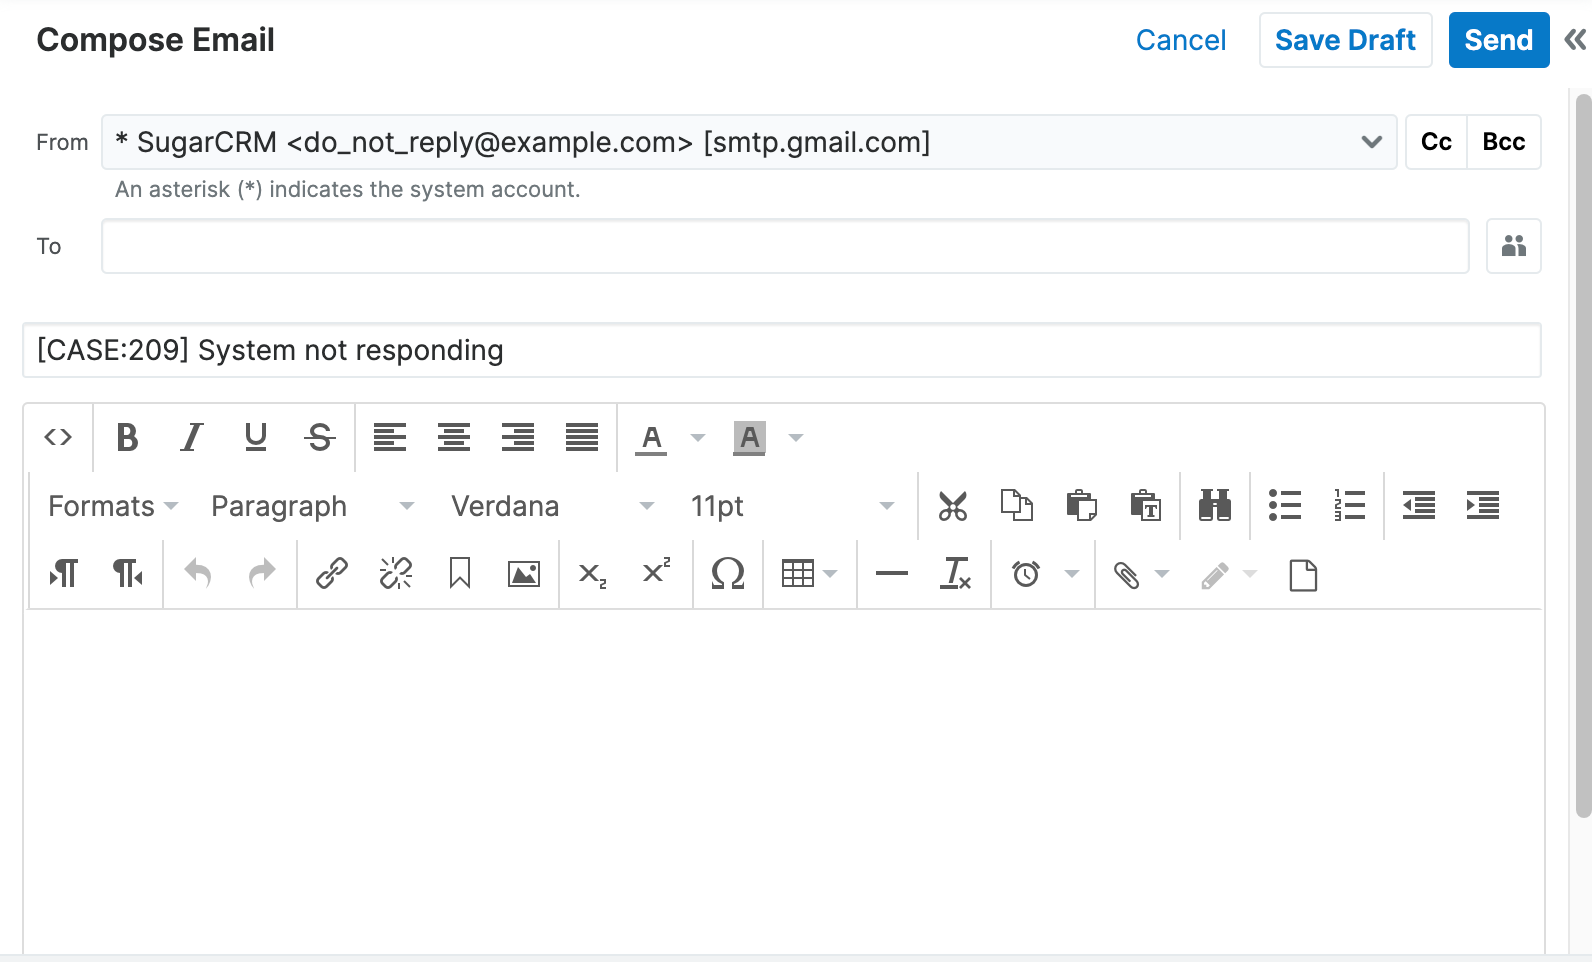Open the pencil signature menu

point(1229,574)
